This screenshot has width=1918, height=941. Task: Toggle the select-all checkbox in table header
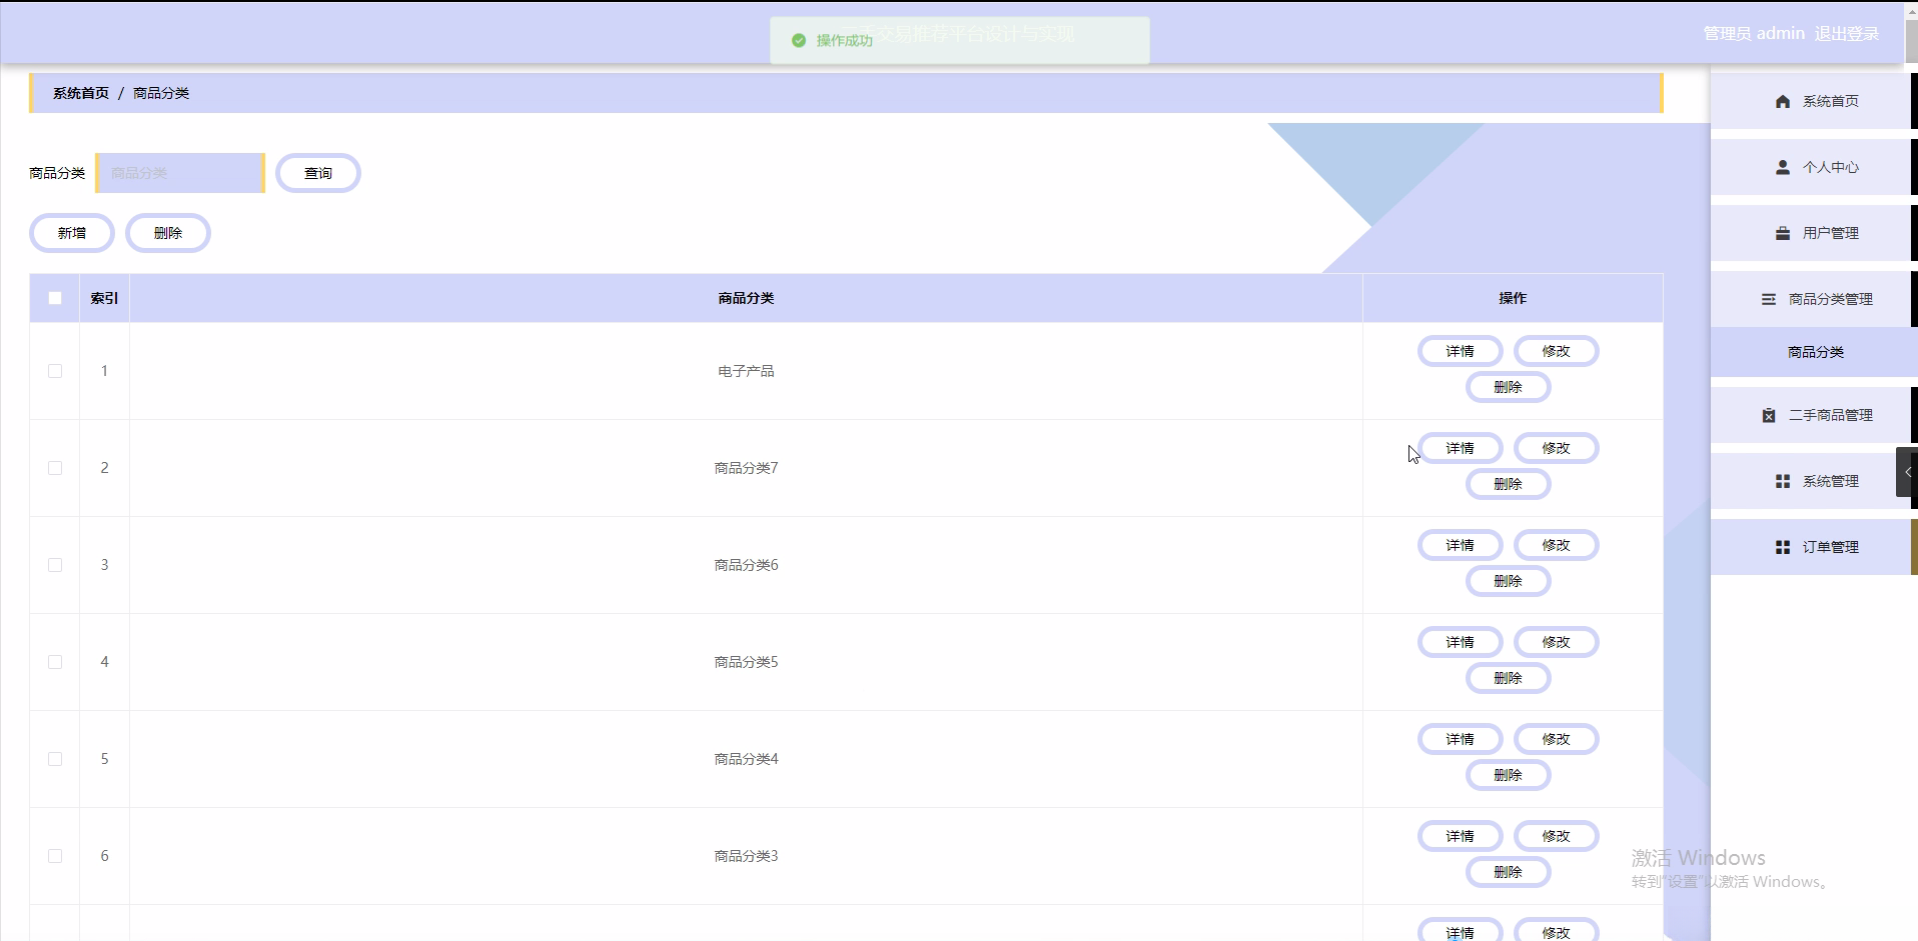(x=55, y=298)
